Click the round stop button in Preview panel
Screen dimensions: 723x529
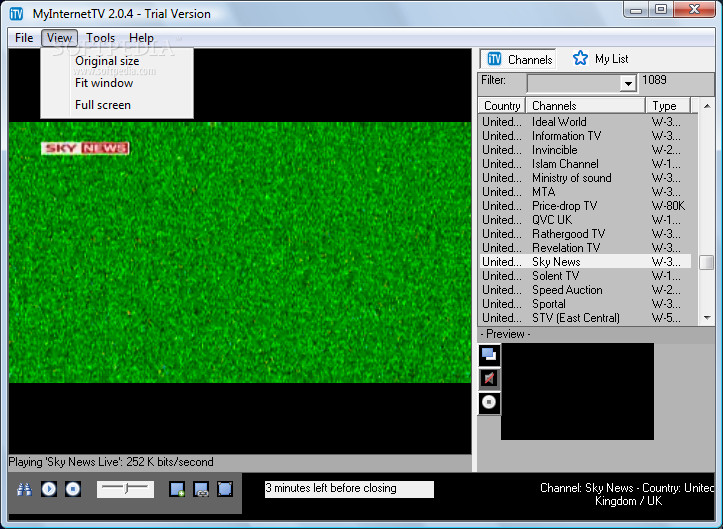489,403
